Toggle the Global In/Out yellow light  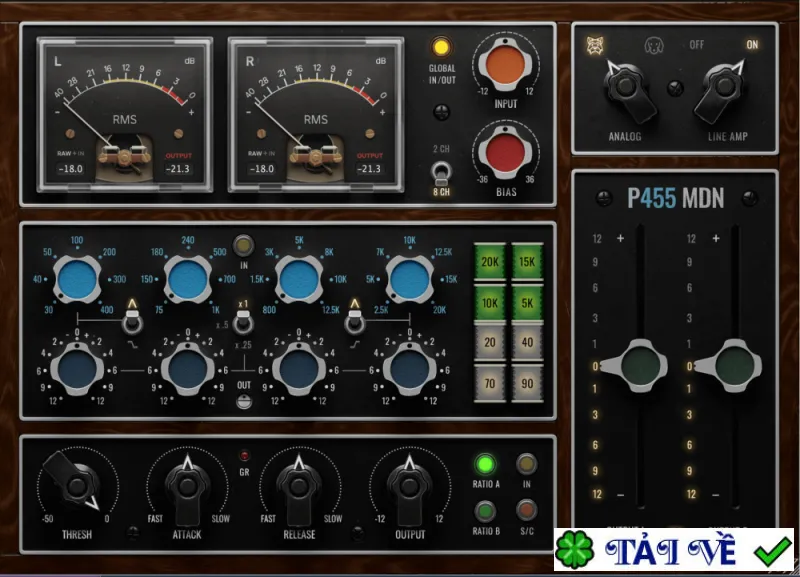pyautogui.click(x=441, y=47)
